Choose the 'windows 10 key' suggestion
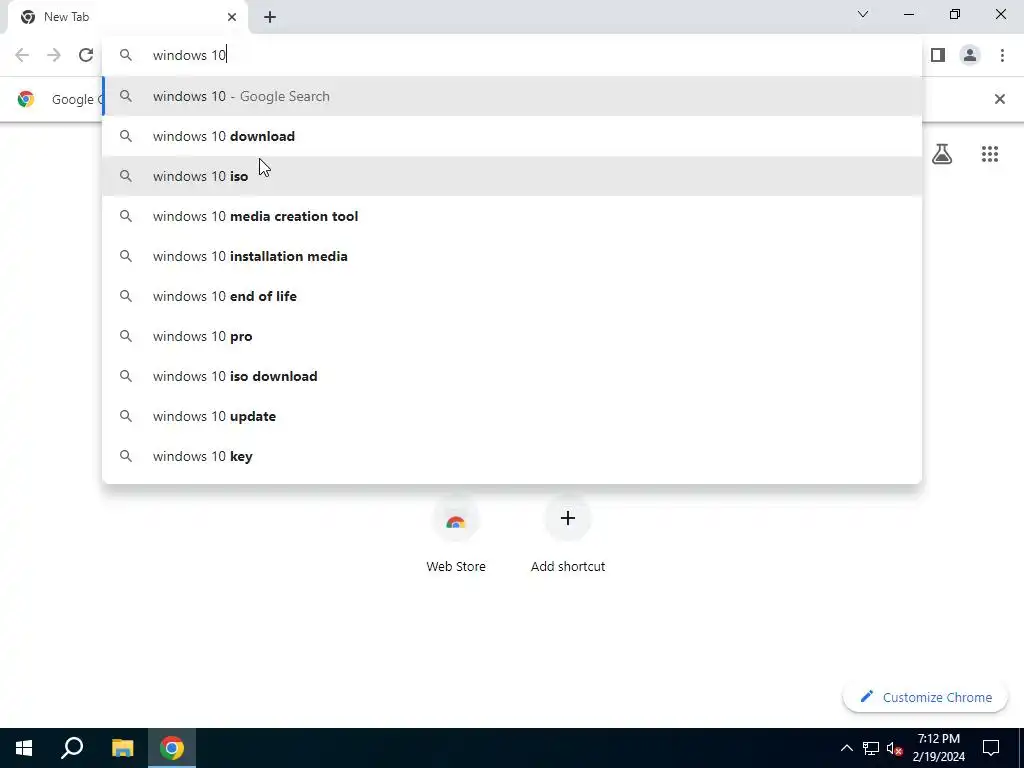 click(512, 456)
